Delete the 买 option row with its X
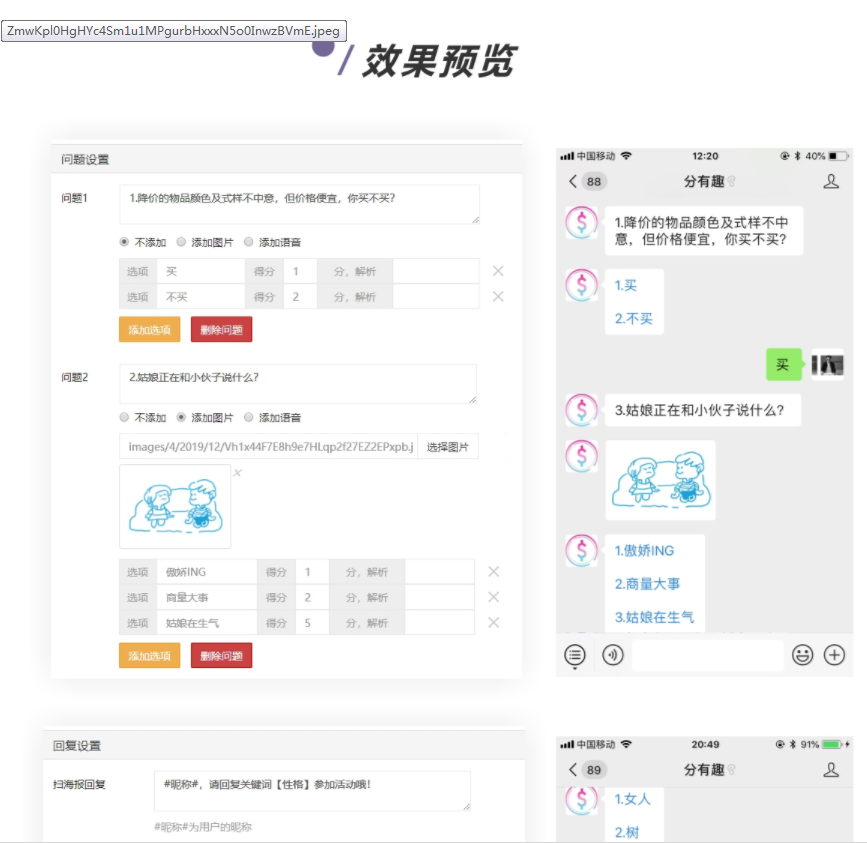The image size is (867, 843). [498, 271]
